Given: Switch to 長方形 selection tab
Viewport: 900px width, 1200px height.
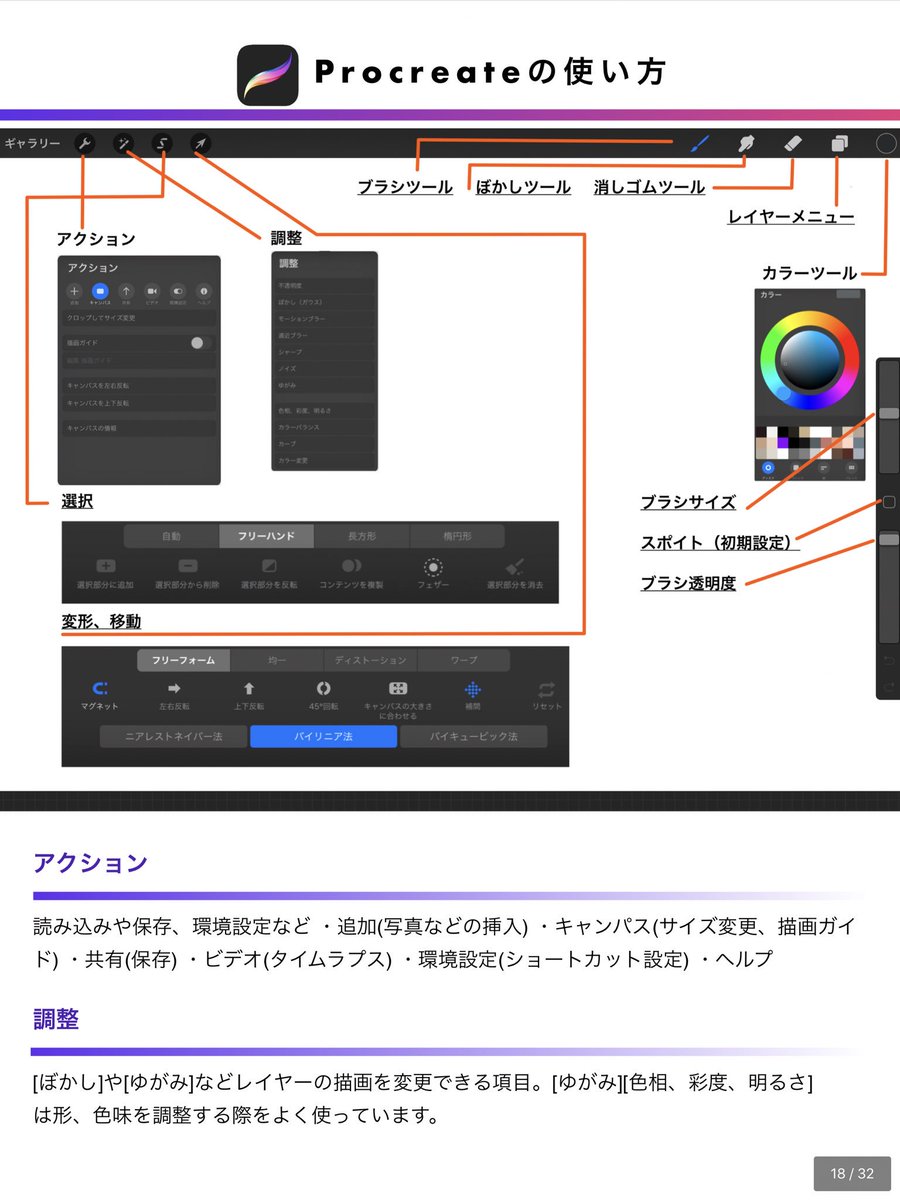Looking at the screenshot, I should (x=362, y=536).
